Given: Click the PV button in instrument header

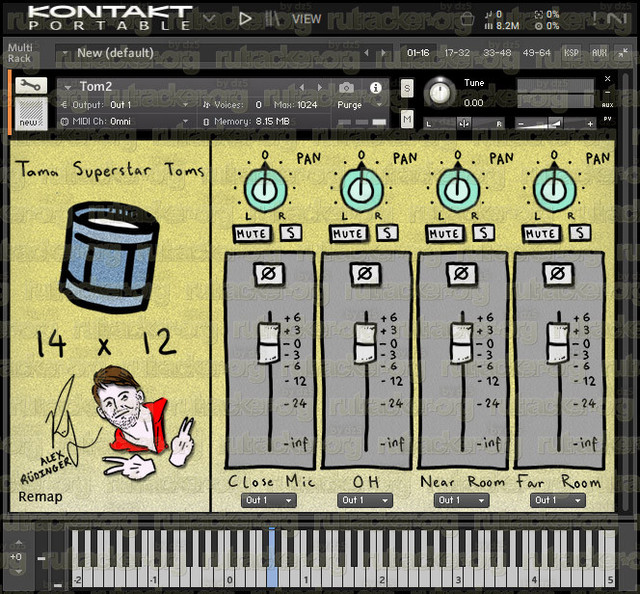Looking at the screenshot, I should pos(607,119).
